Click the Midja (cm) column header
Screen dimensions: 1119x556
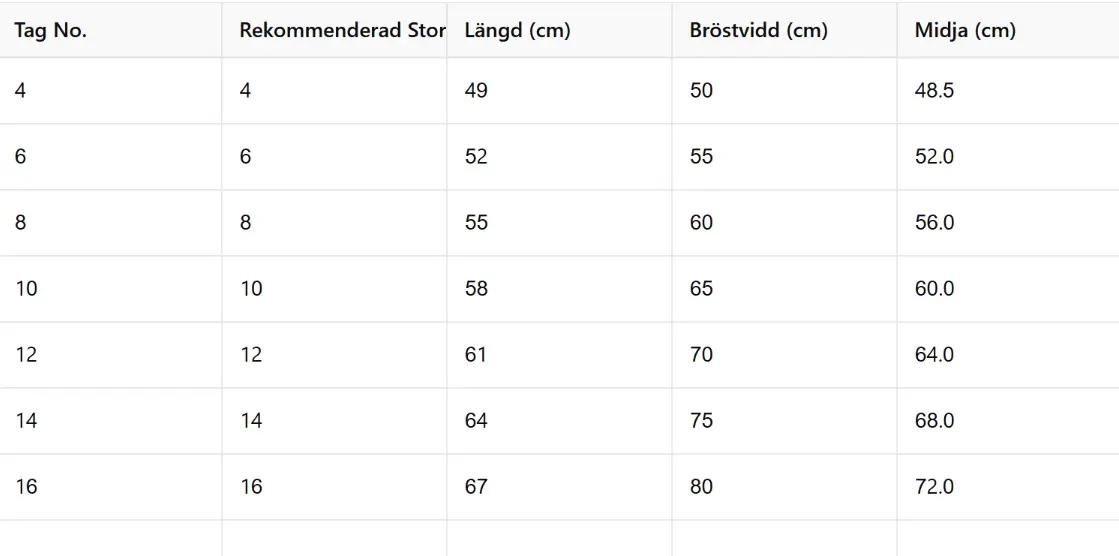(x=965, y=30)
